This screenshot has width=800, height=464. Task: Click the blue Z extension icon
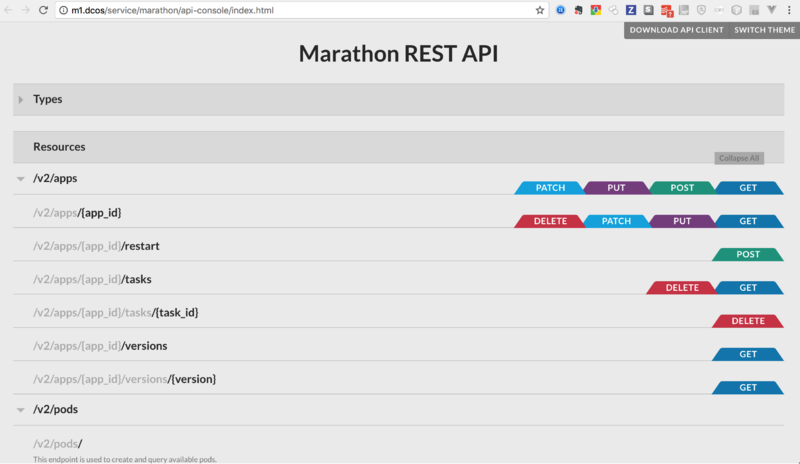tap(631, 10)
